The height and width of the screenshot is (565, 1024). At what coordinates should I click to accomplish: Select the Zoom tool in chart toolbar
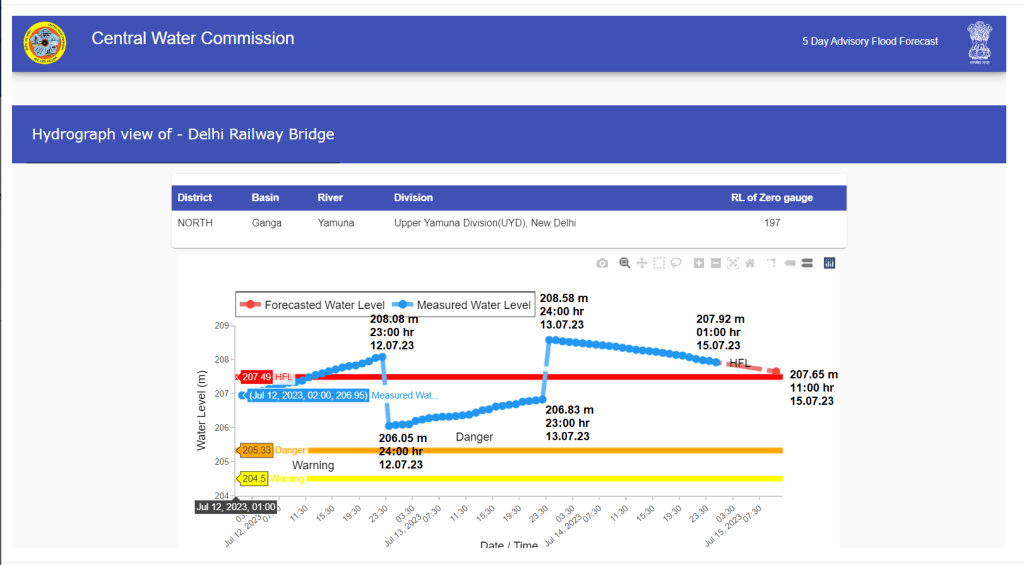pos(625,263)
